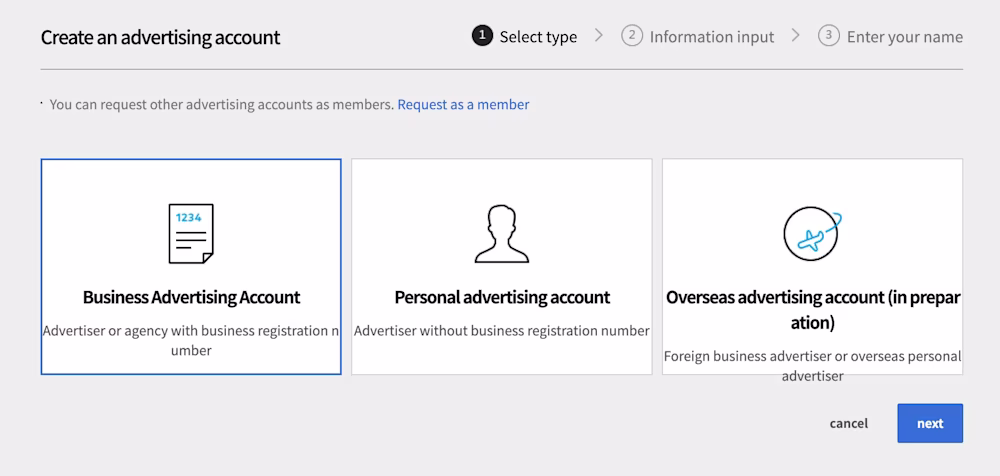Click the 'Create an advertising account' heading
1000x476 pixels.
tap(160, 37)
